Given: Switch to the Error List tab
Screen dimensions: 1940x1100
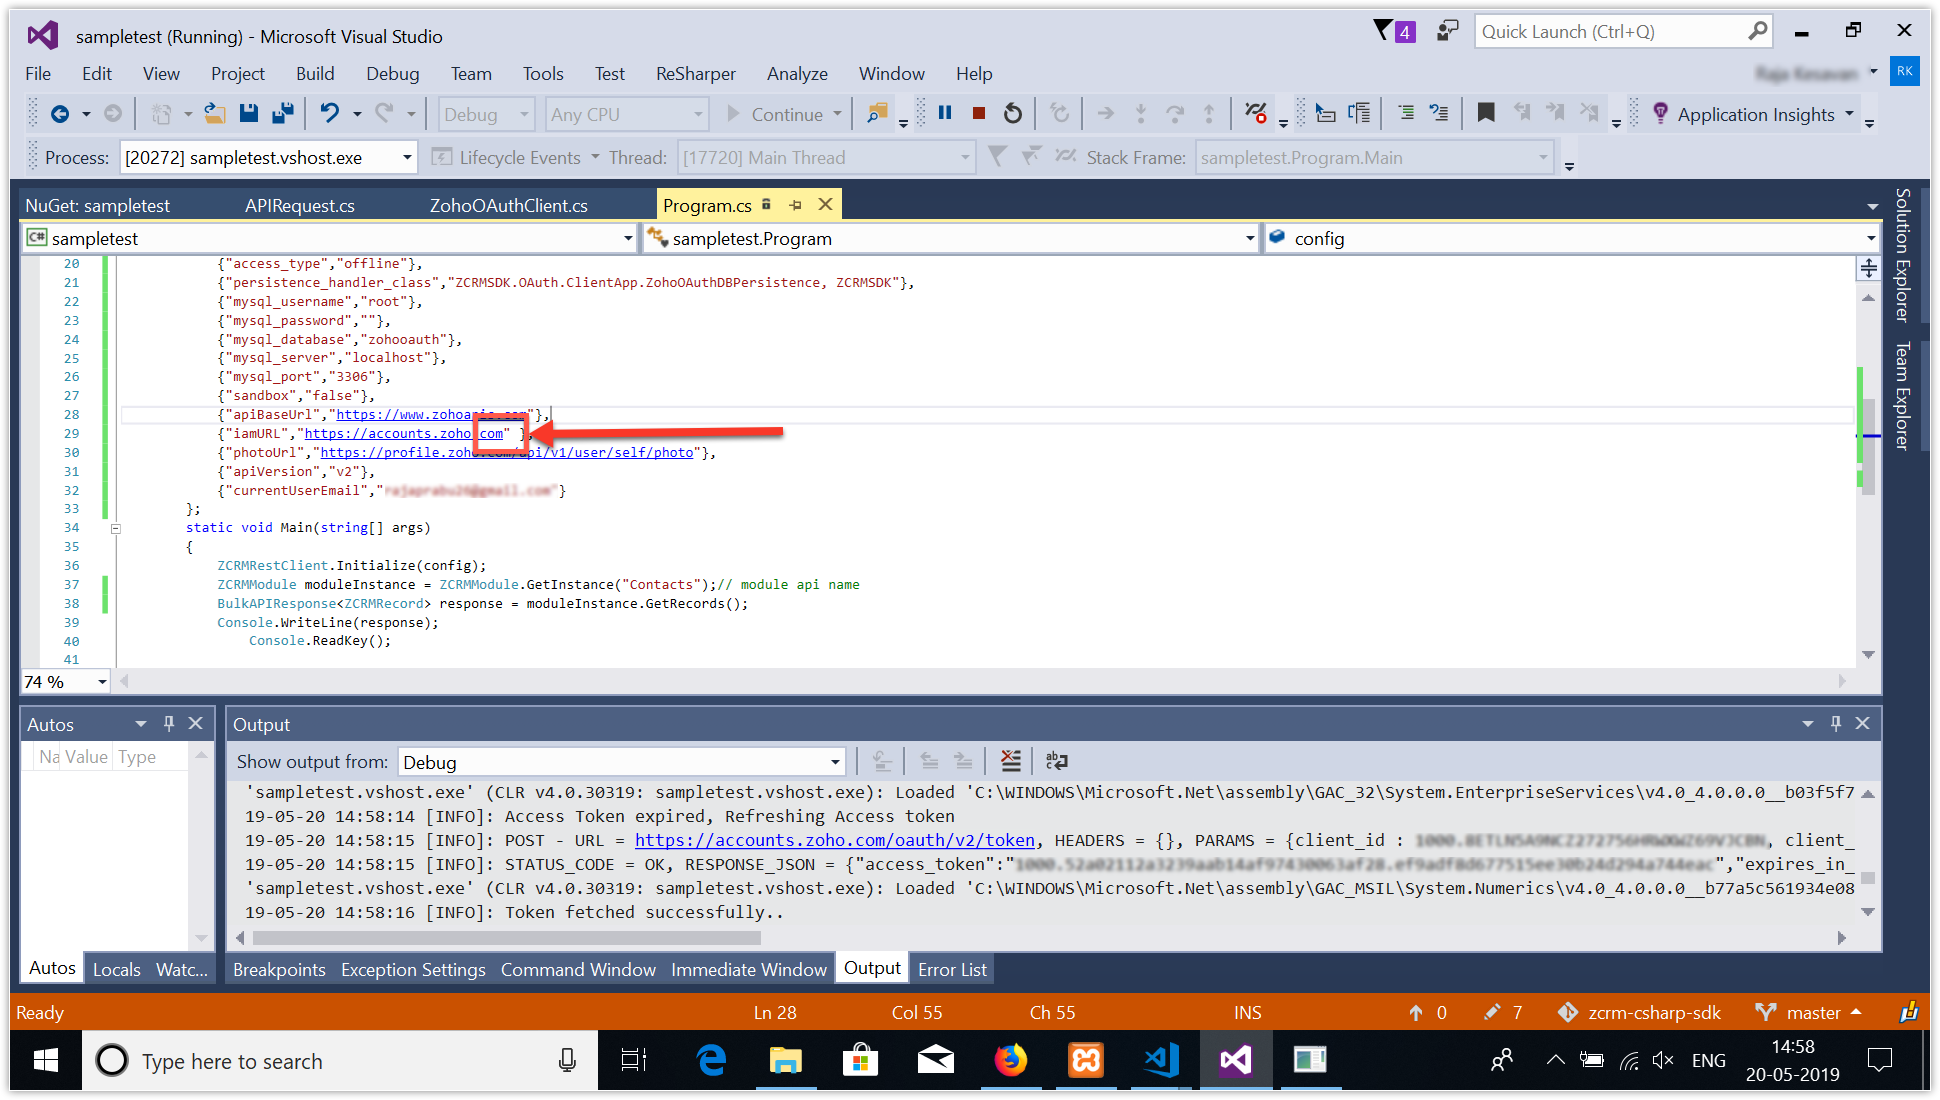Looking at the screenshot, I should pyautogui.click(x=952, y=969).
